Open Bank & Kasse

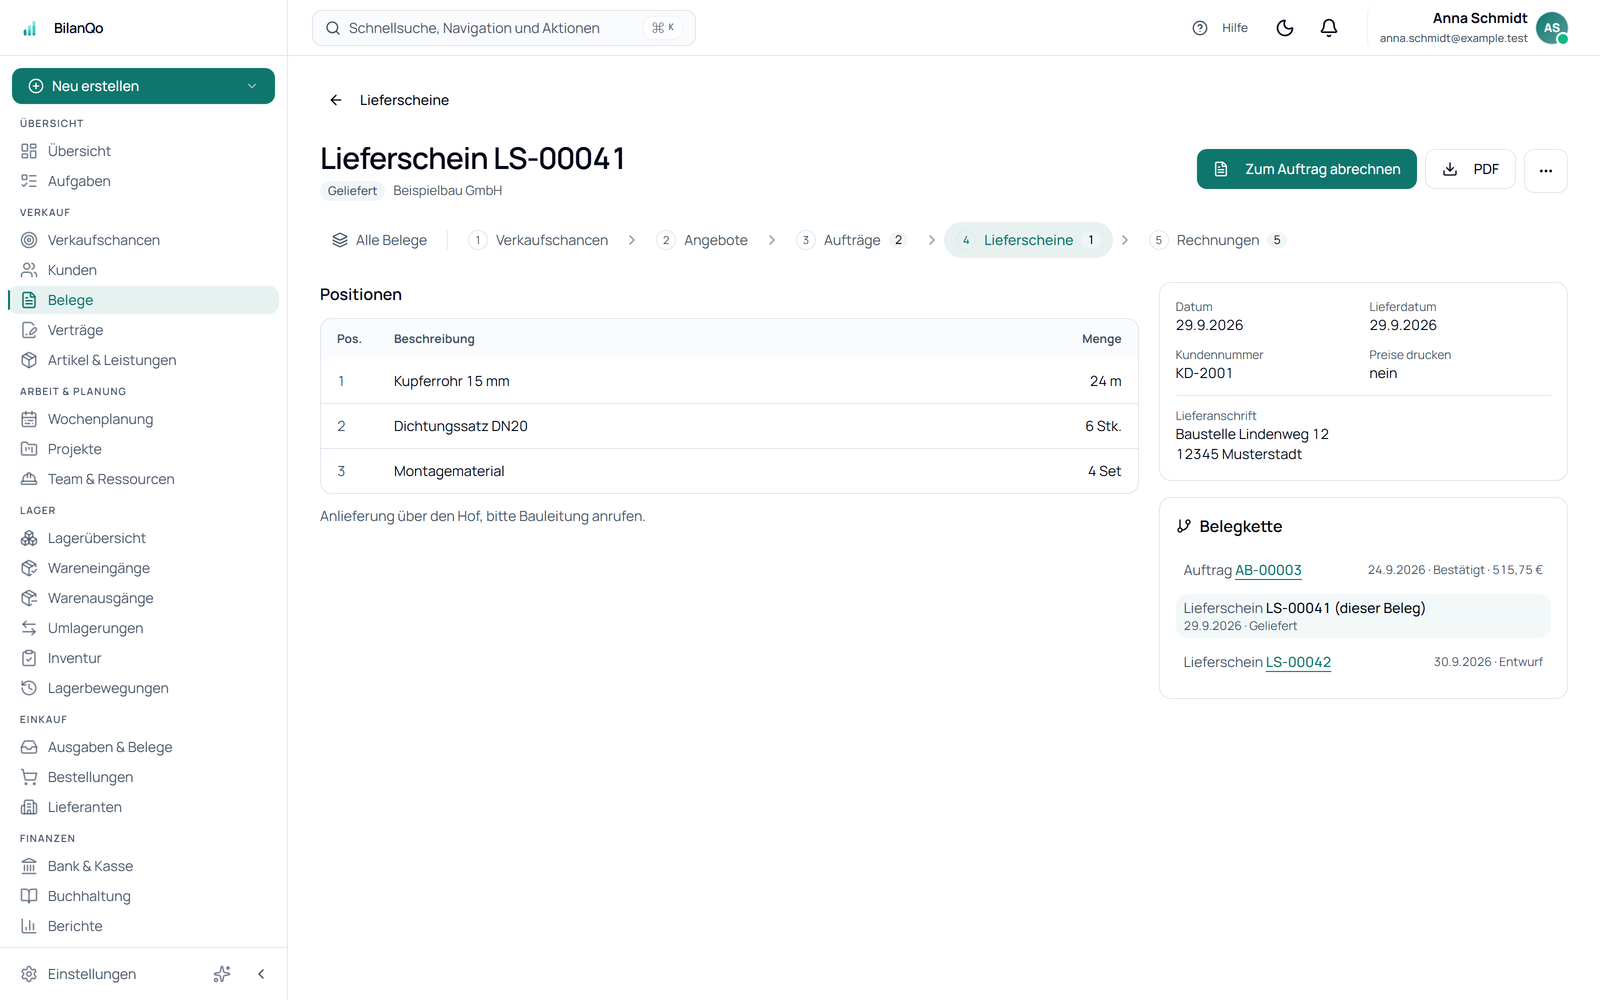pyautogui.click(x=143, y=866)
